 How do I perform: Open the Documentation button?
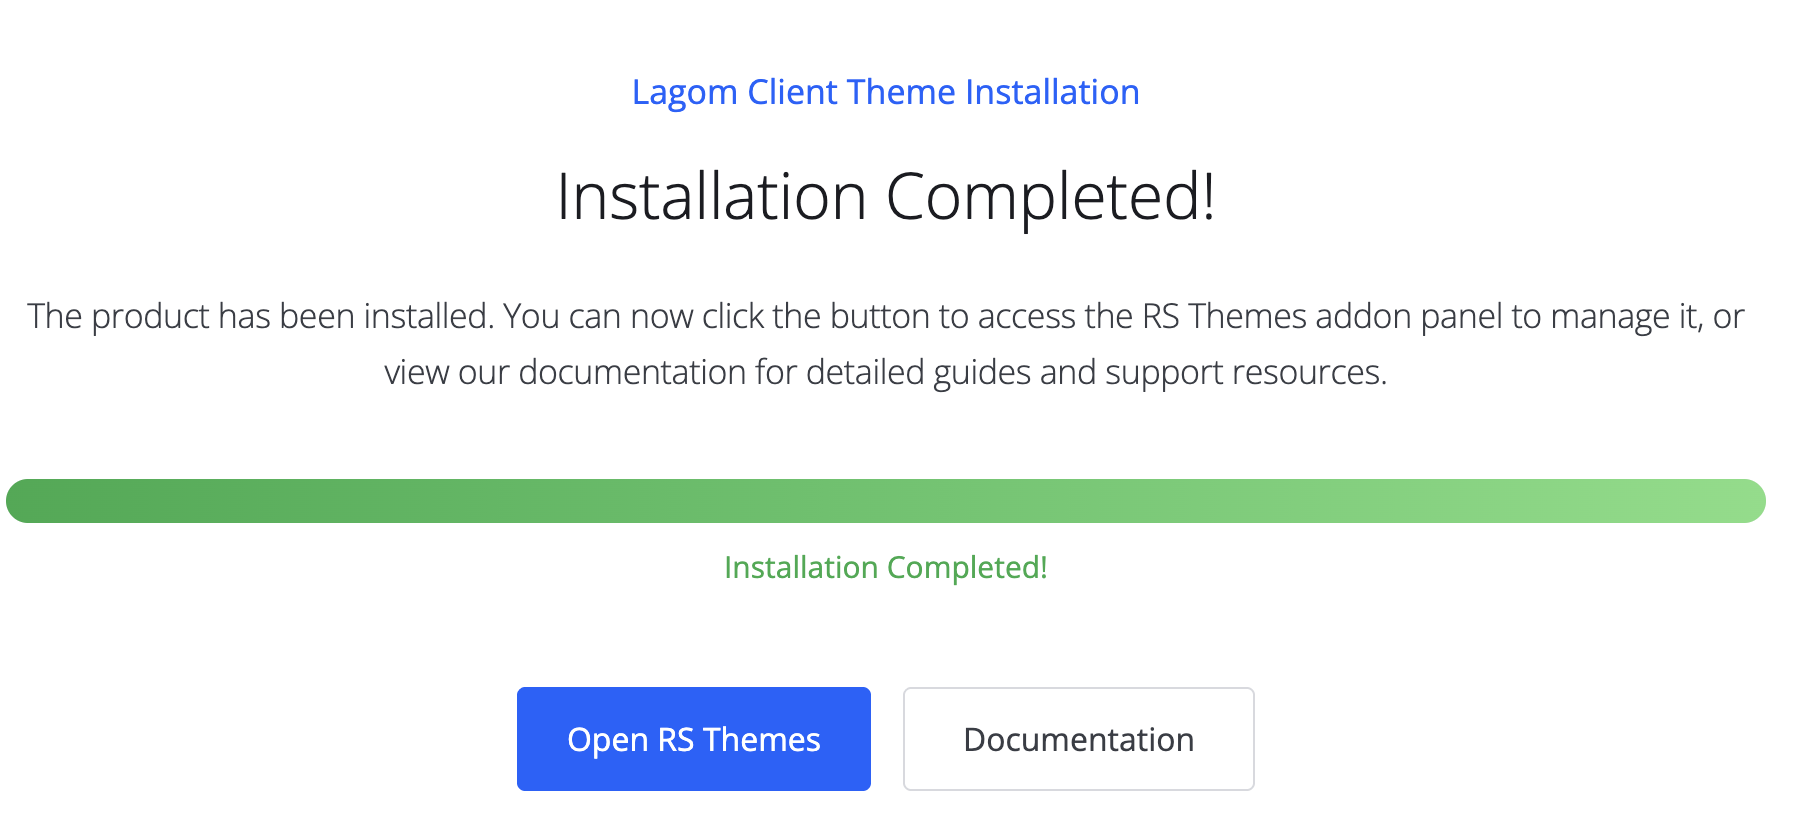coord(1078,739)
